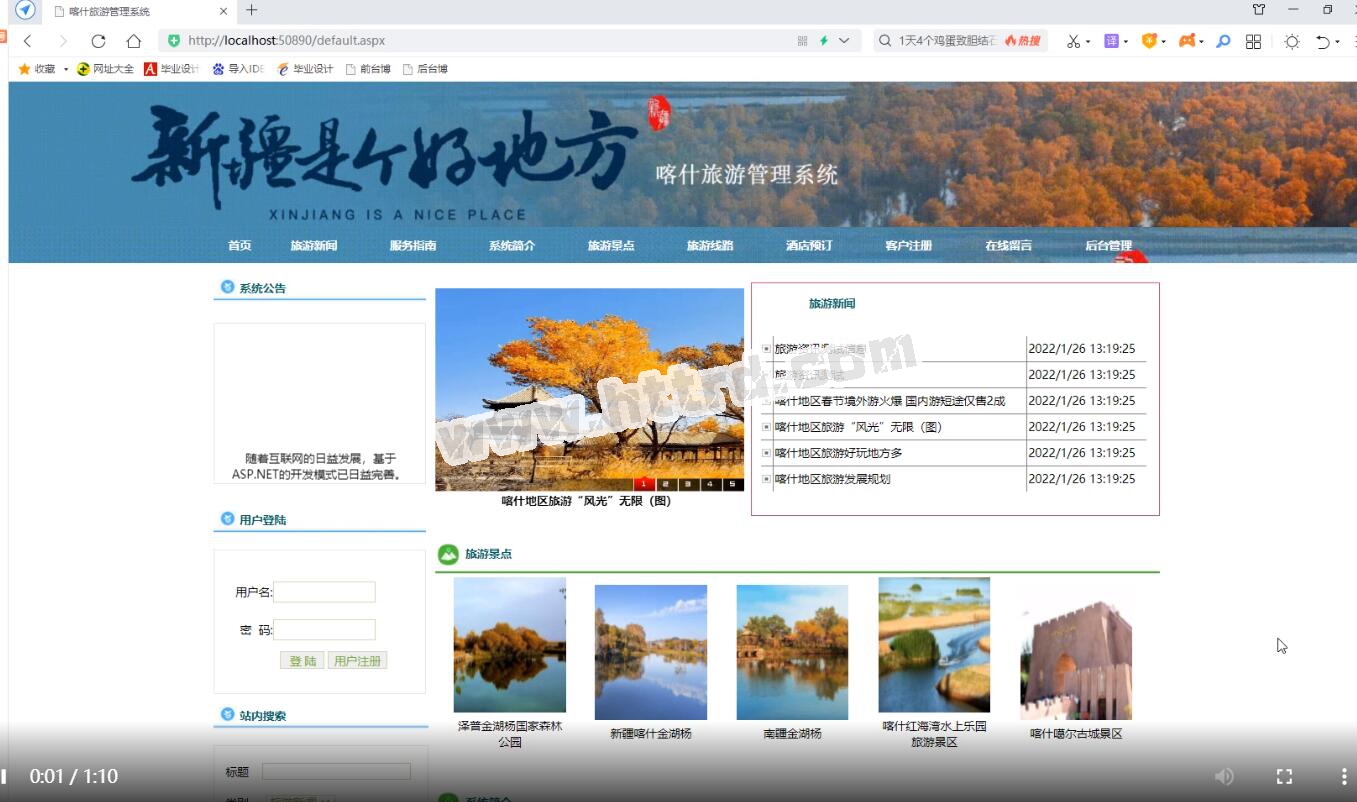
Task: Open the 网址大全 bookmark
Action: [105, 69]
